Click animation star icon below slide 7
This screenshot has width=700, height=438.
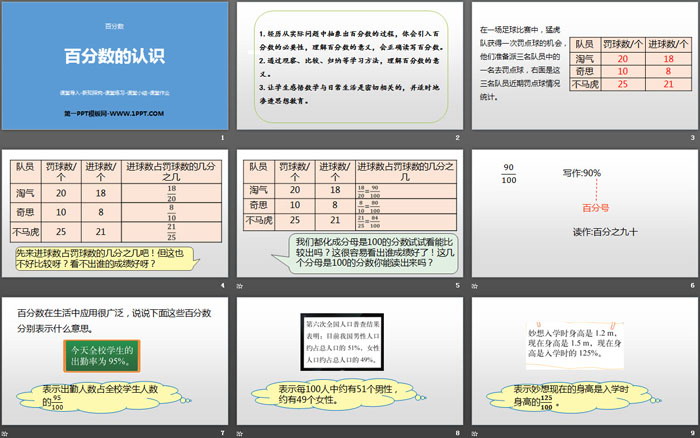coord(4,434)
